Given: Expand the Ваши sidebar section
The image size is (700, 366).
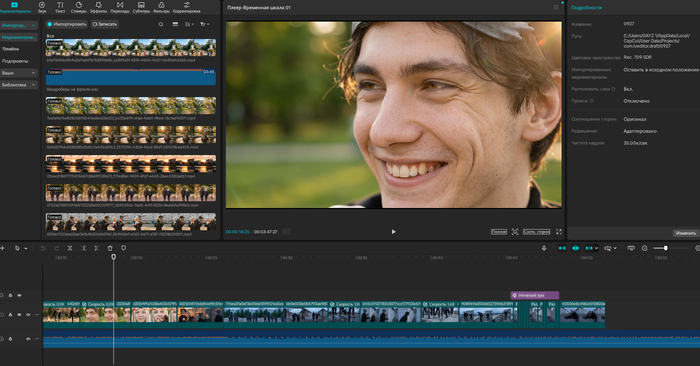Looking at the screenshot, I should (19, 73).
